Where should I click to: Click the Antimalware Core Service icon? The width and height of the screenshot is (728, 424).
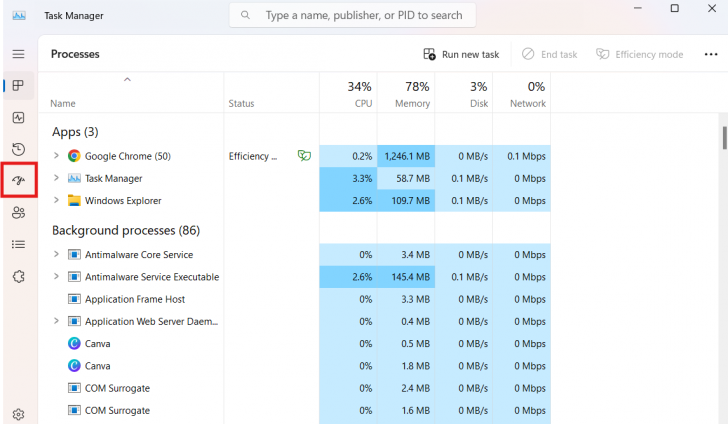[74, 254]
